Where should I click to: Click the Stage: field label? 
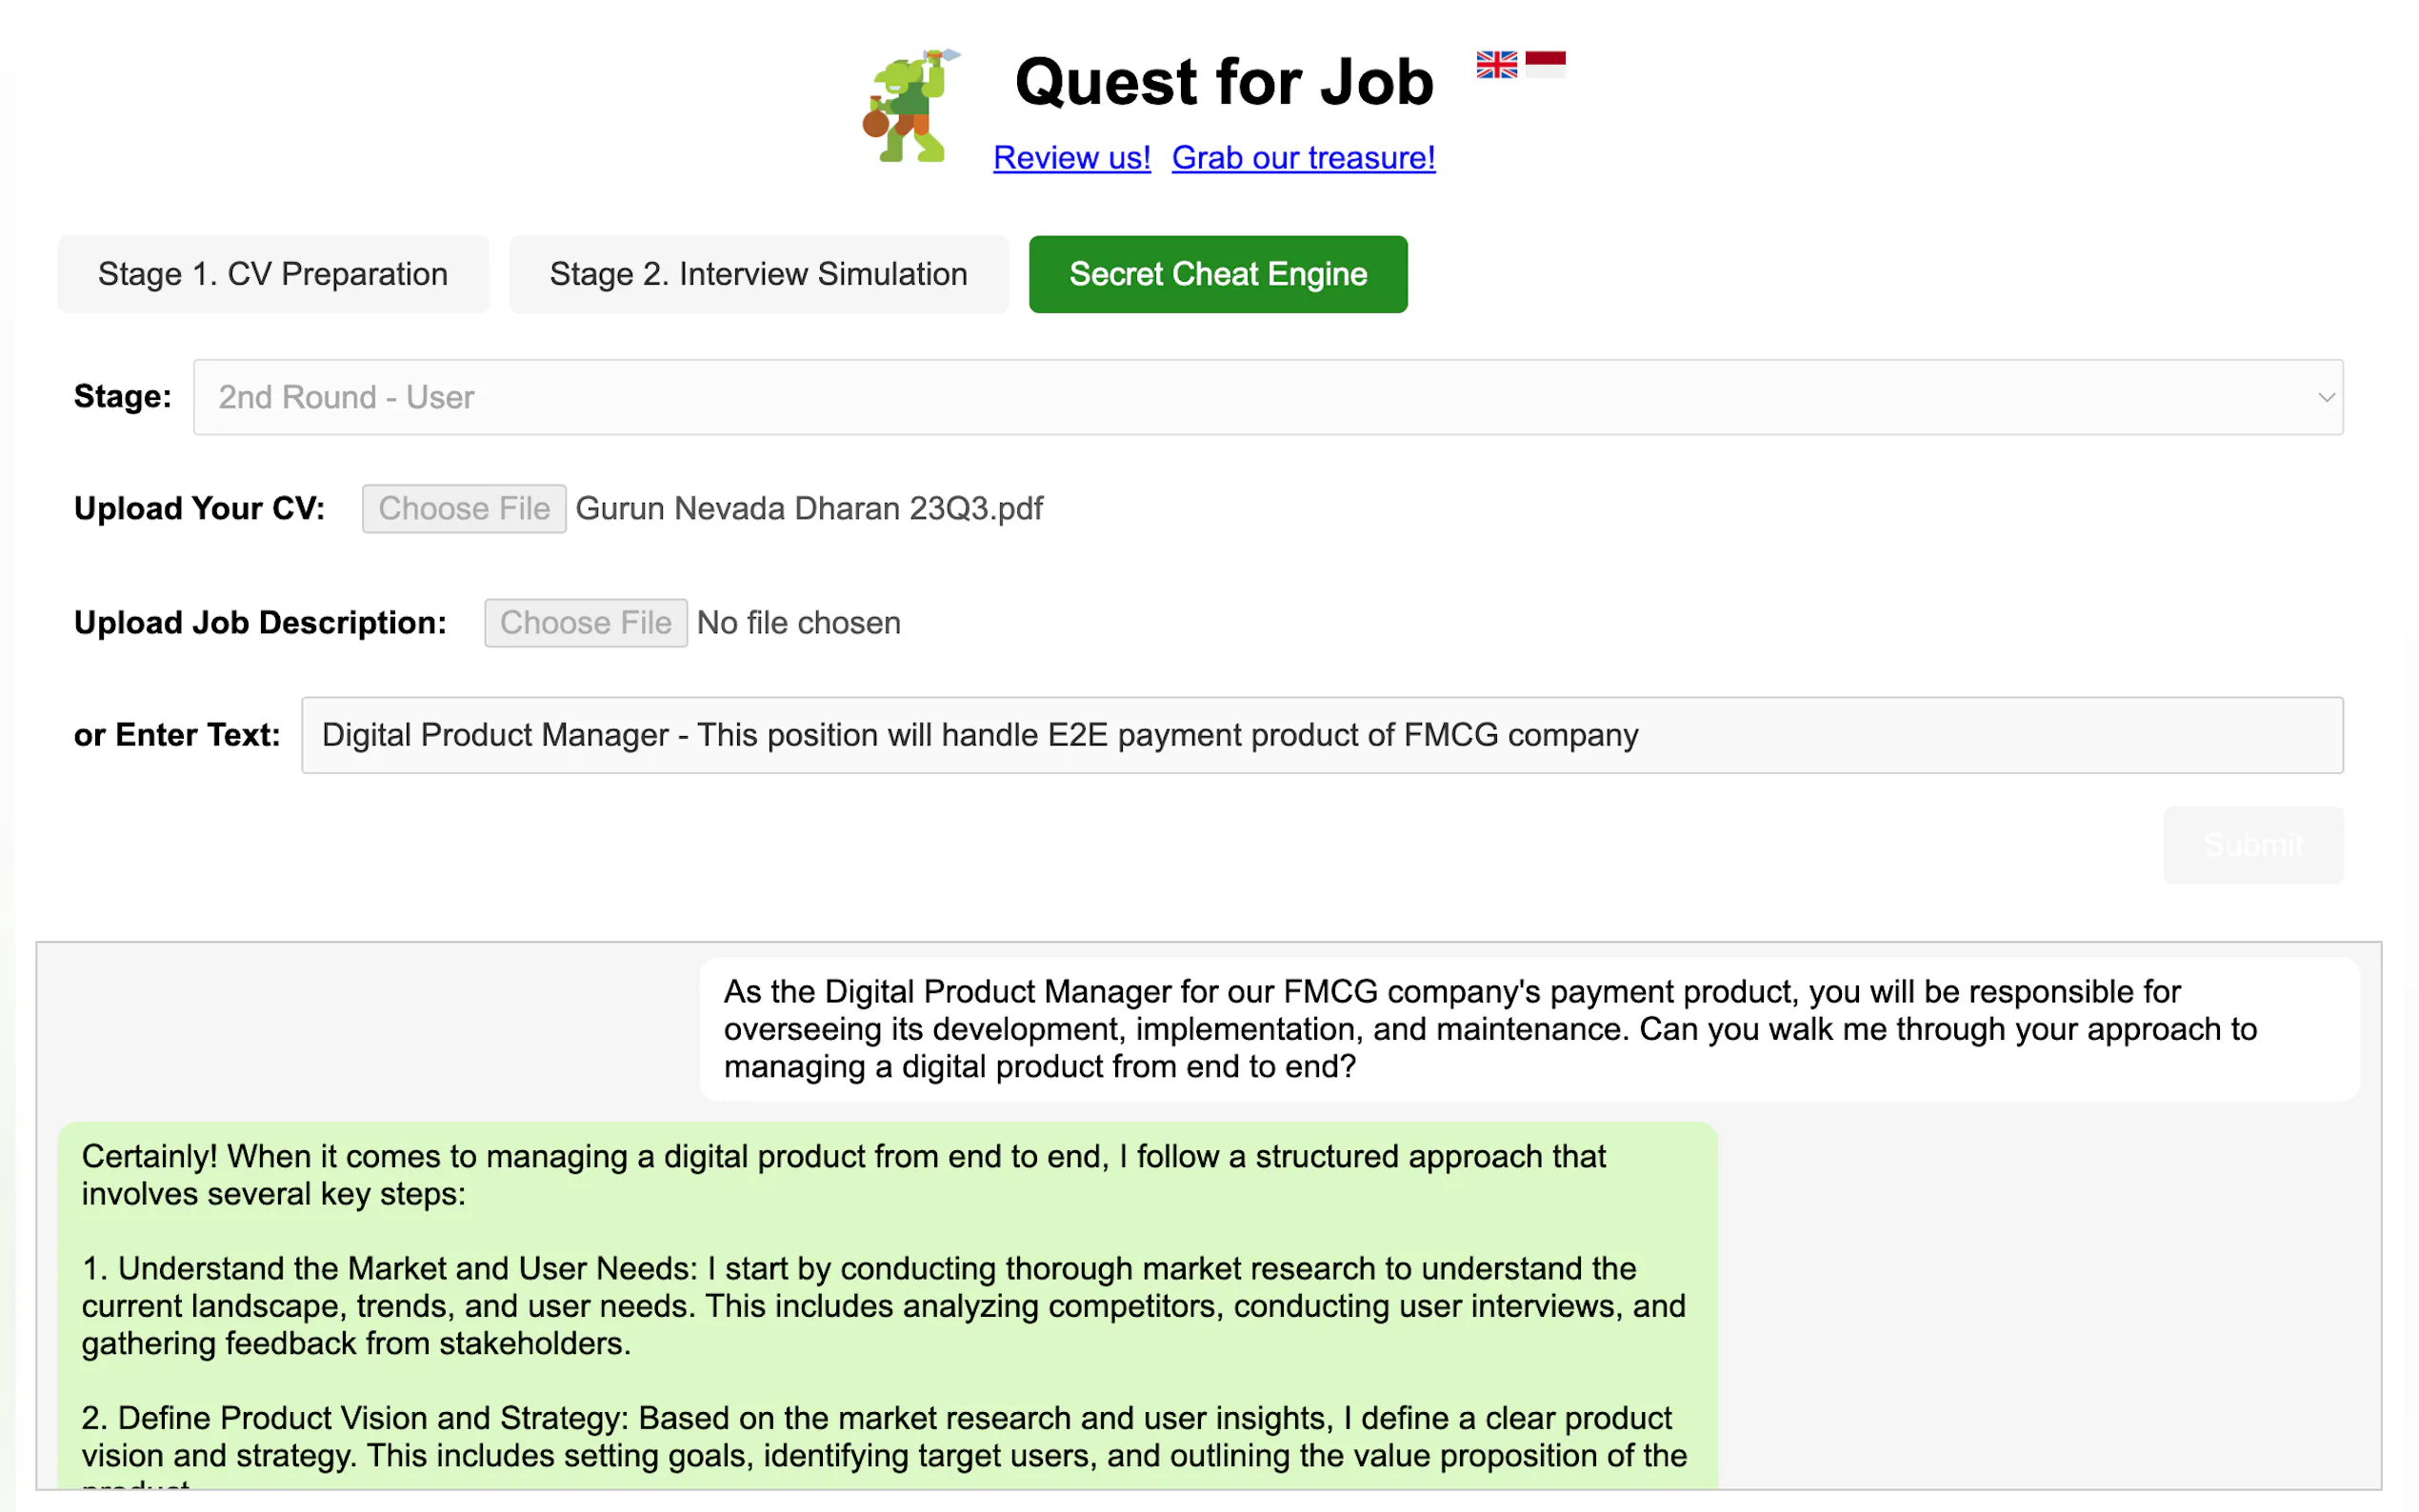(x=122, y=397)
